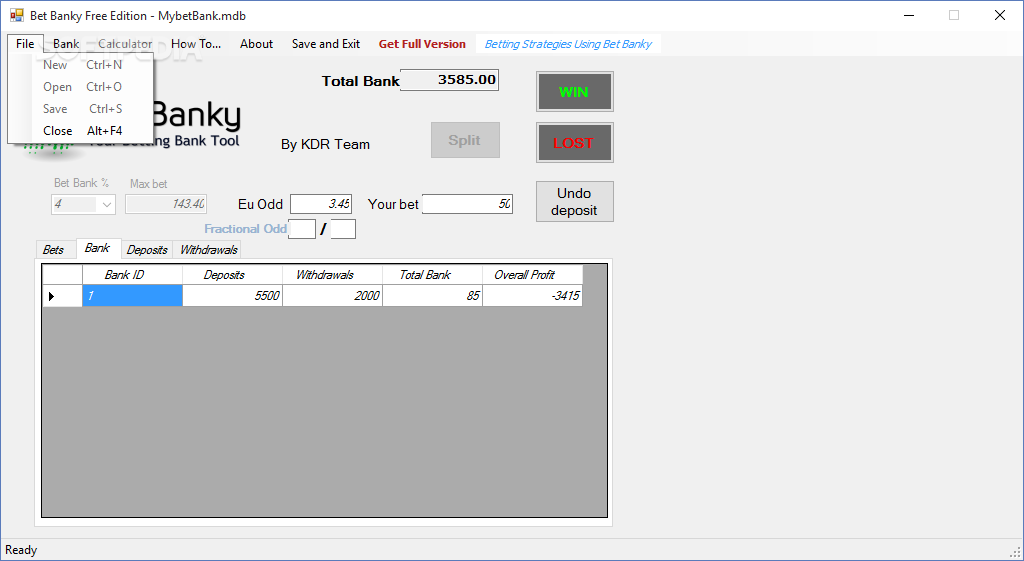Switch to the Withdrawals tab
This screenshot has height=561, width=1024.
(x=208, y=250)
